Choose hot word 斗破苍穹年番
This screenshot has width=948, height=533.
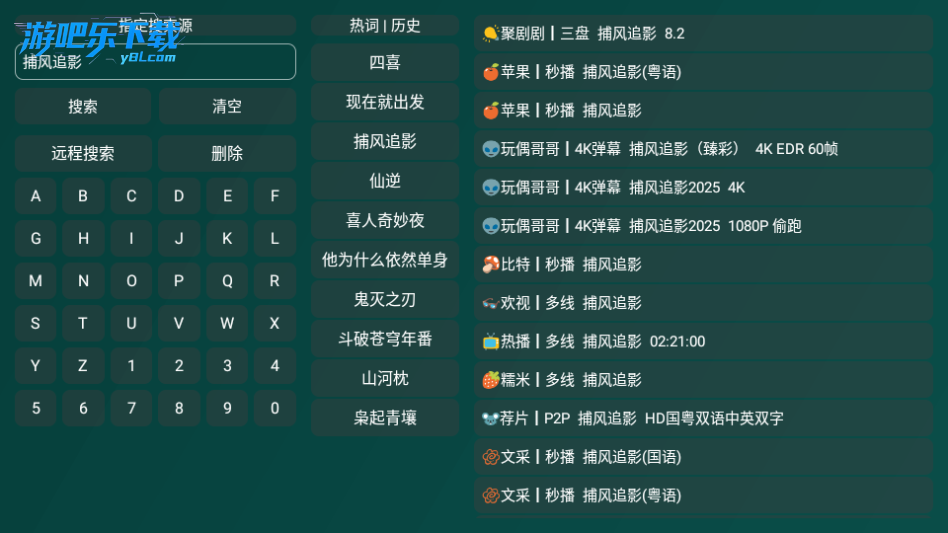pos(385,339)
